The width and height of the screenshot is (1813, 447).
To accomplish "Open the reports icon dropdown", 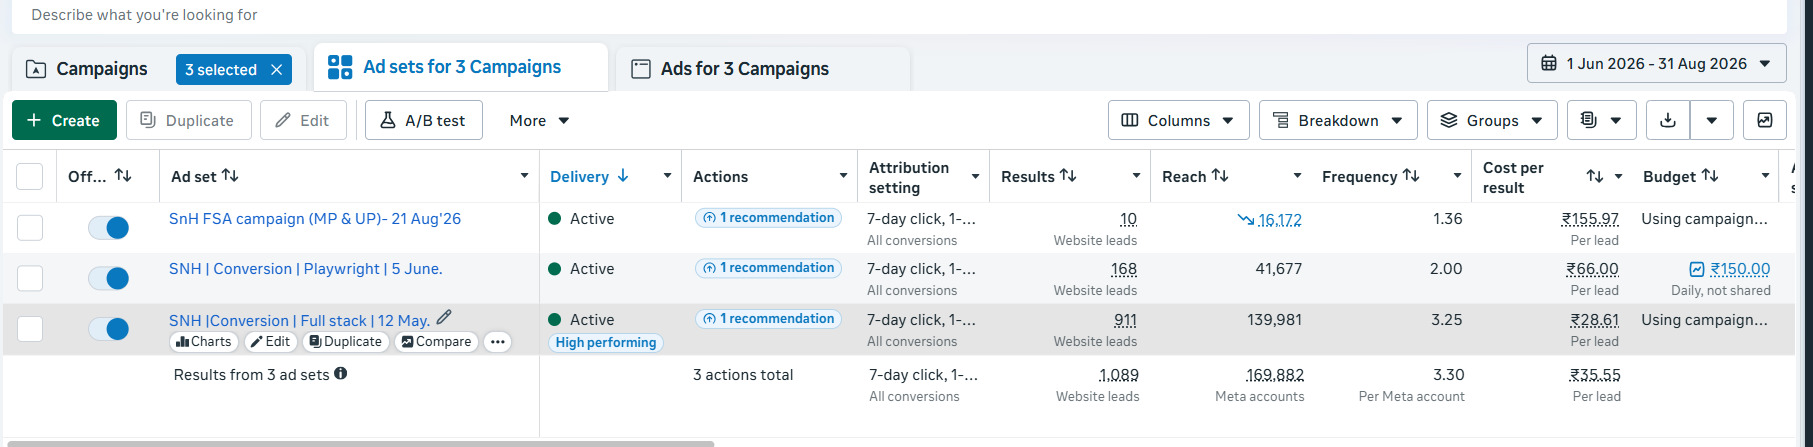I will pyautogui.click(x=1601, y=120).
